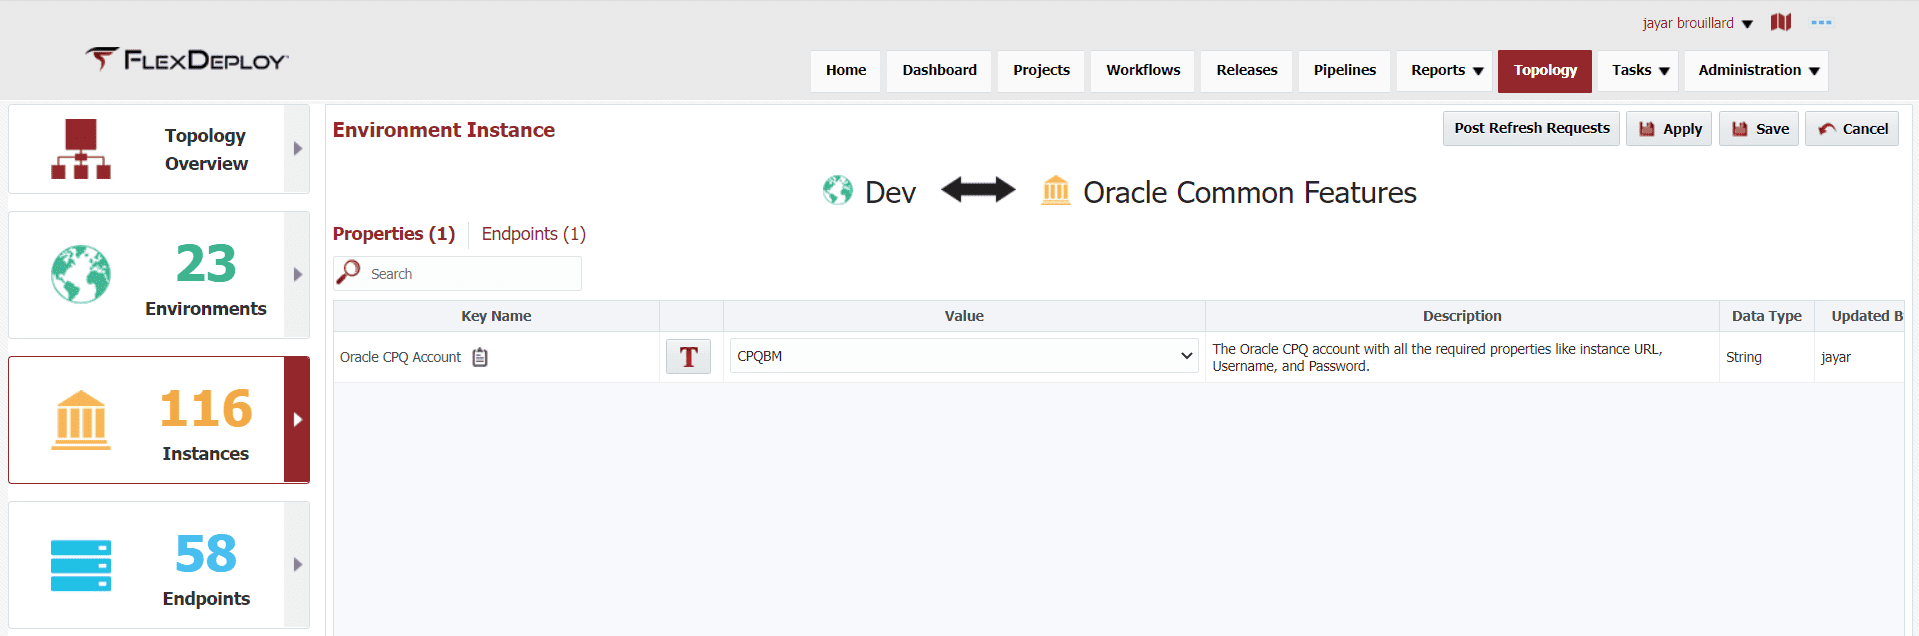Click the Oracle Common Features instance icon
Viewport: 1919px width, 636px height.
[x=1056, y=190]
